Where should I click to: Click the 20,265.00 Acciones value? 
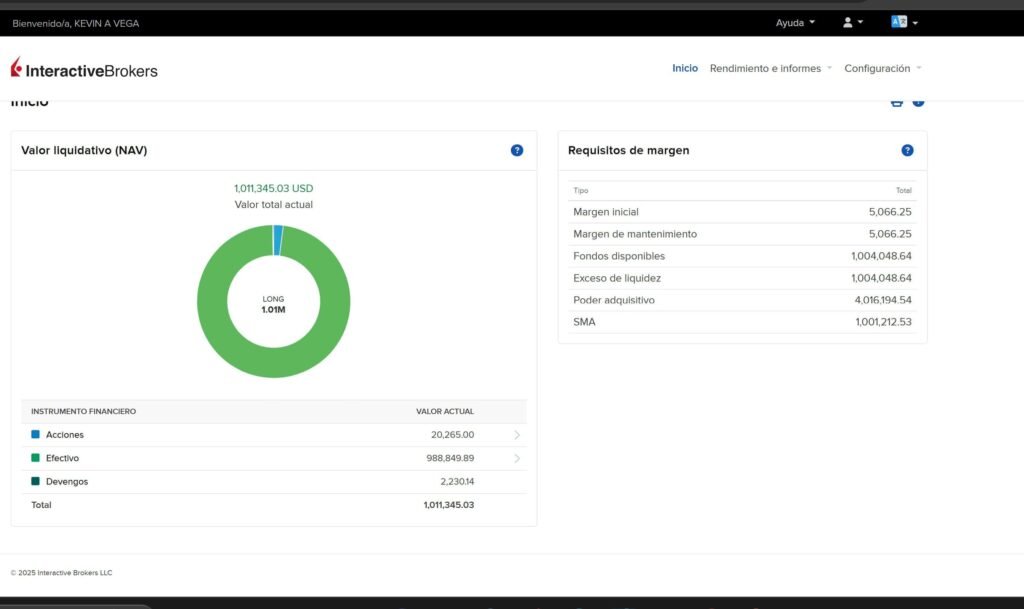453,435
